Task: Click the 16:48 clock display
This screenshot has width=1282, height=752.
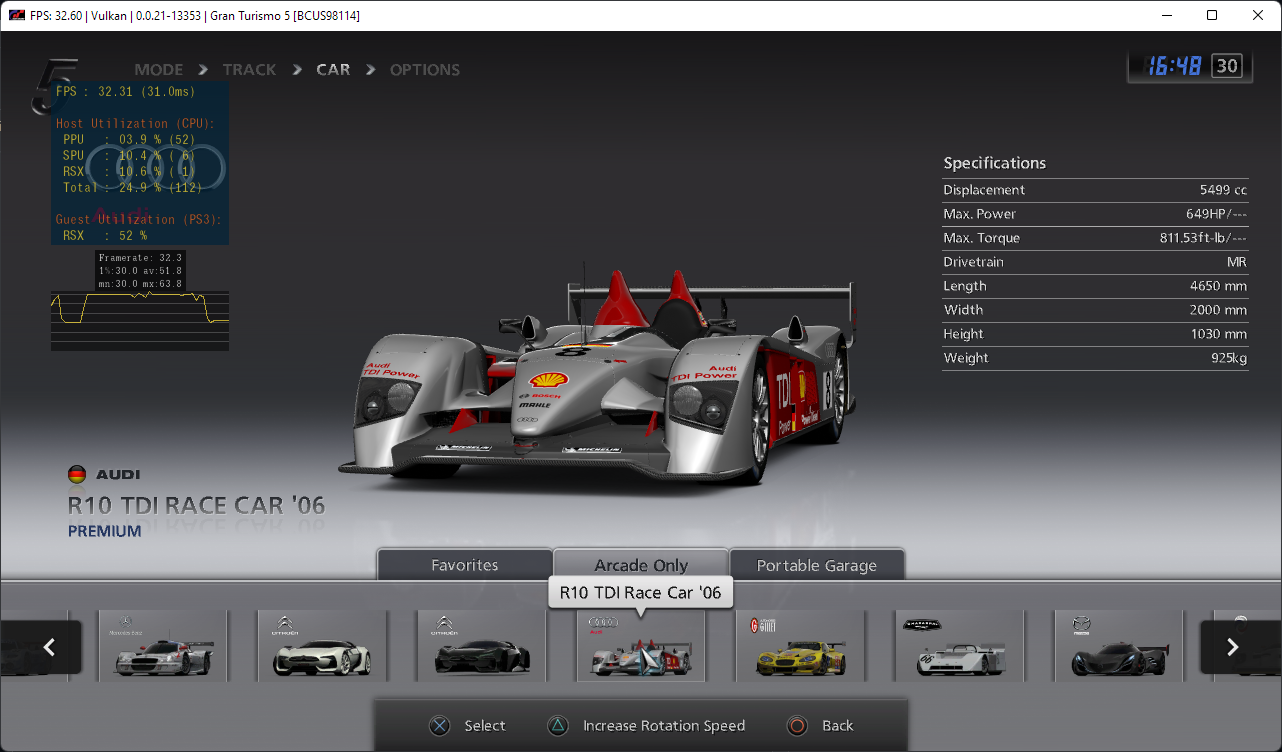Action: (x=1174, y=67)
